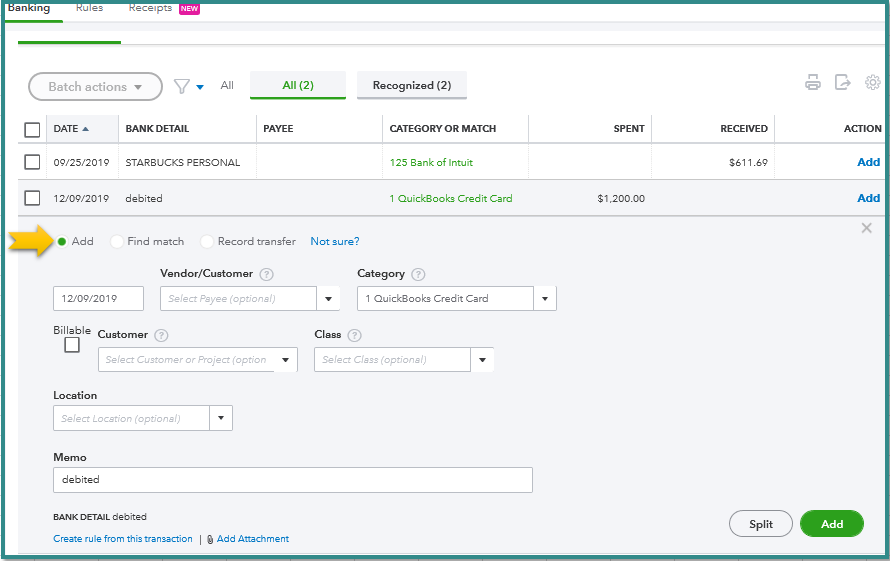Expand the Customer or Project dropdown arrow
This screenshot has height=561, width=890.
(x=286, y=360)
